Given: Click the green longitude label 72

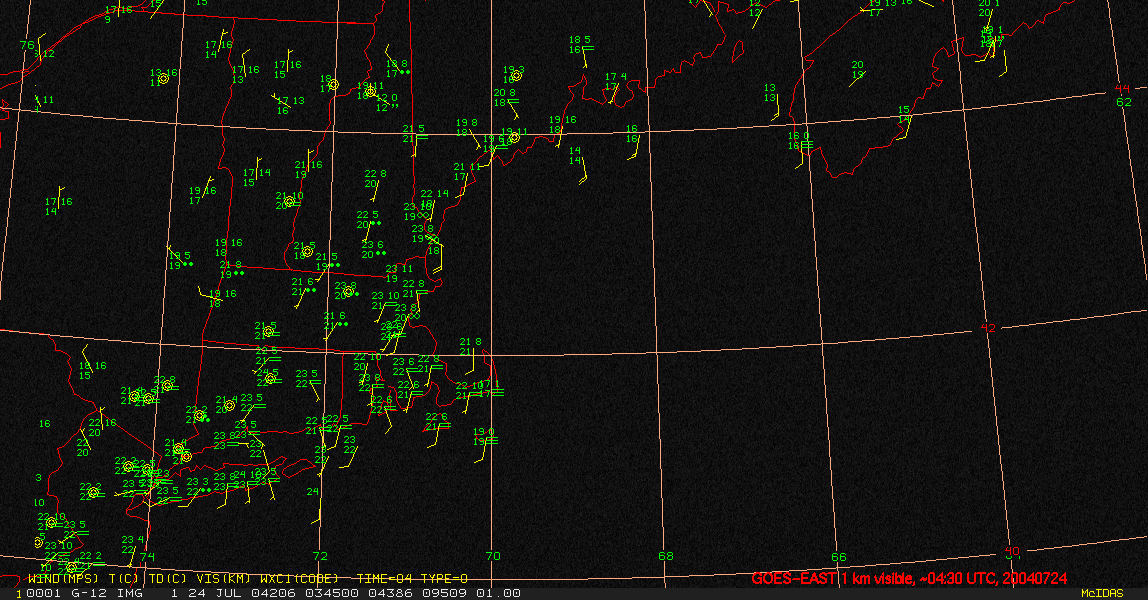Looking at the screenshot, I should (321, 556).
